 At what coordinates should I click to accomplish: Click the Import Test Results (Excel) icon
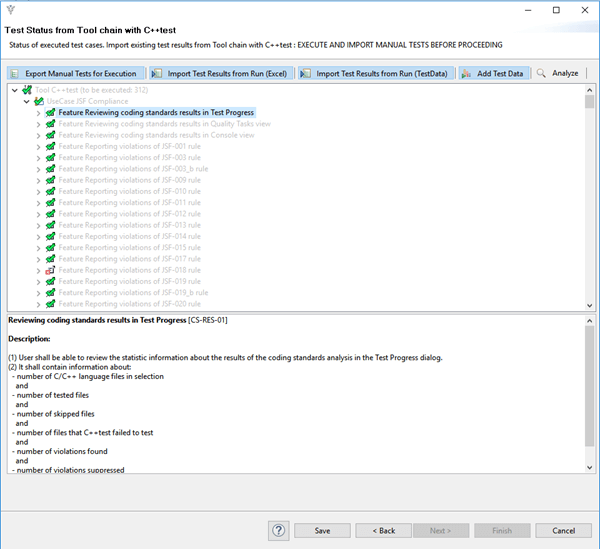pyautogui.click(x=158, y=74)
